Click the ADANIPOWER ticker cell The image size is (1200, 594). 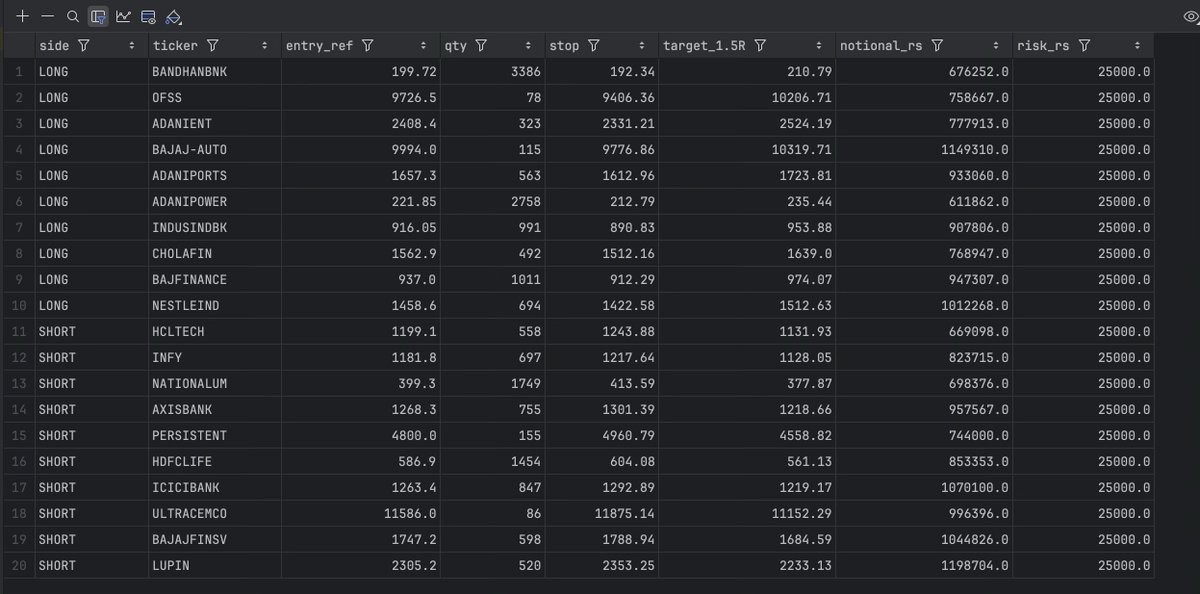click(x=213, y=202)
